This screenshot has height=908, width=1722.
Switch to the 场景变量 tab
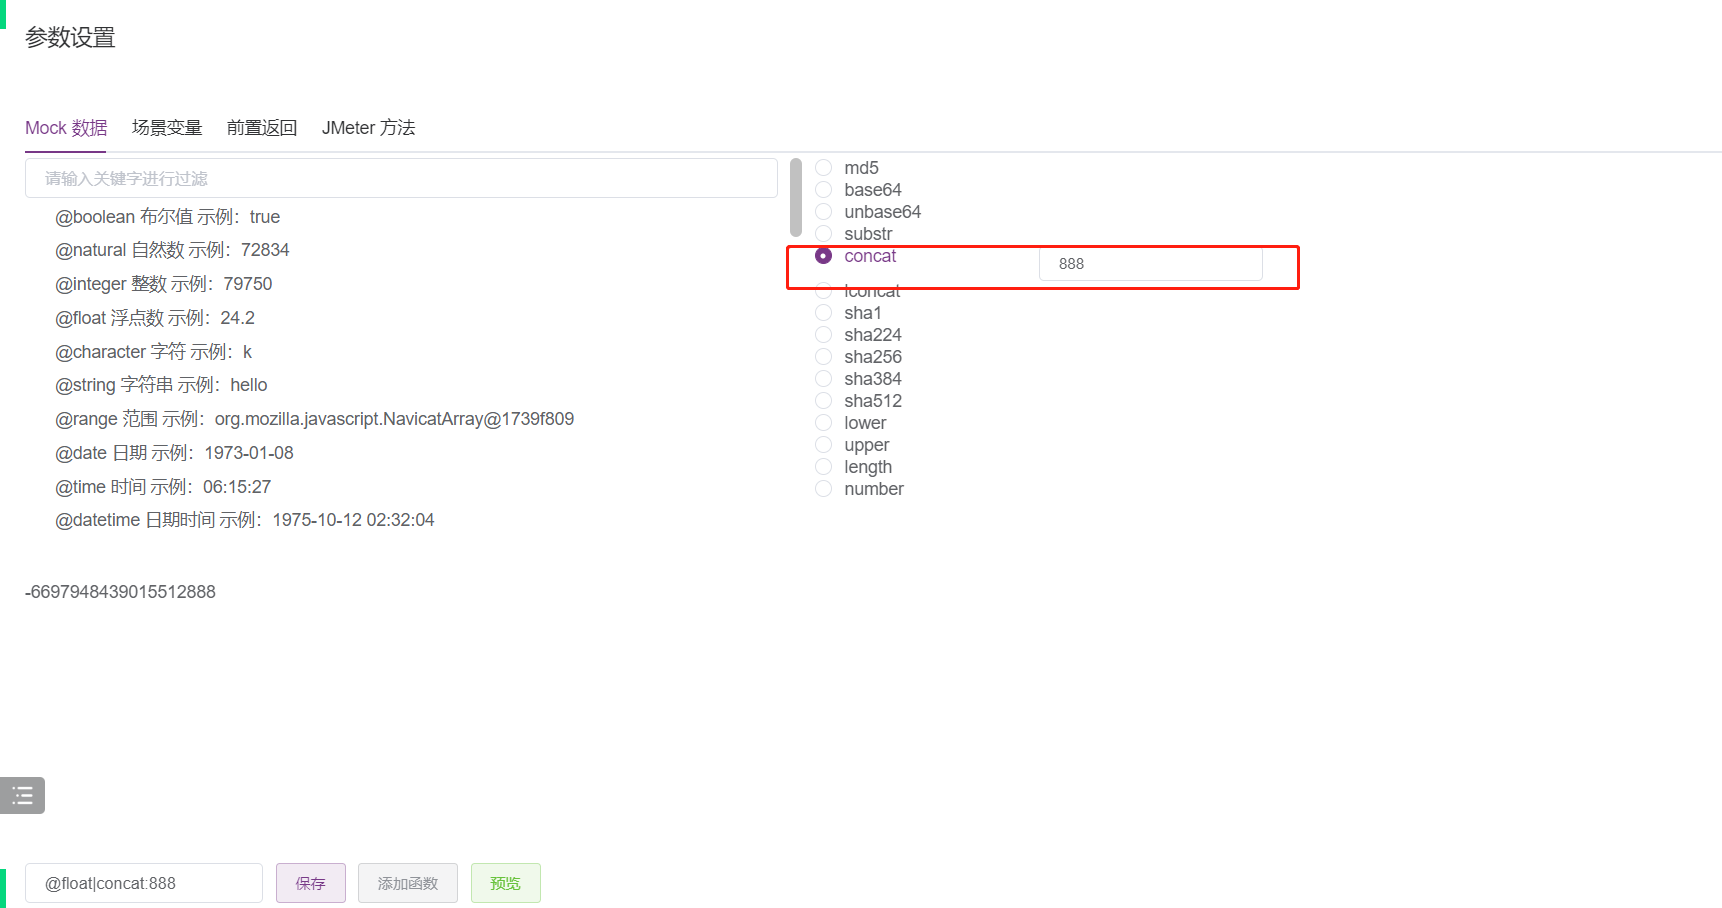(x=166, y=127)
